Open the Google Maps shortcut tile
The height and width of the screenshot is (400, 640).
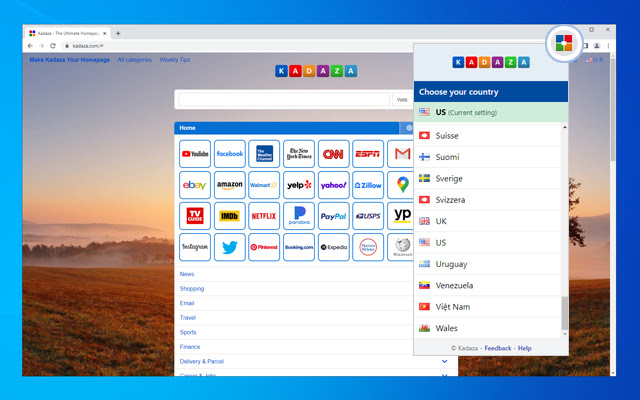(x=400, y=185)
